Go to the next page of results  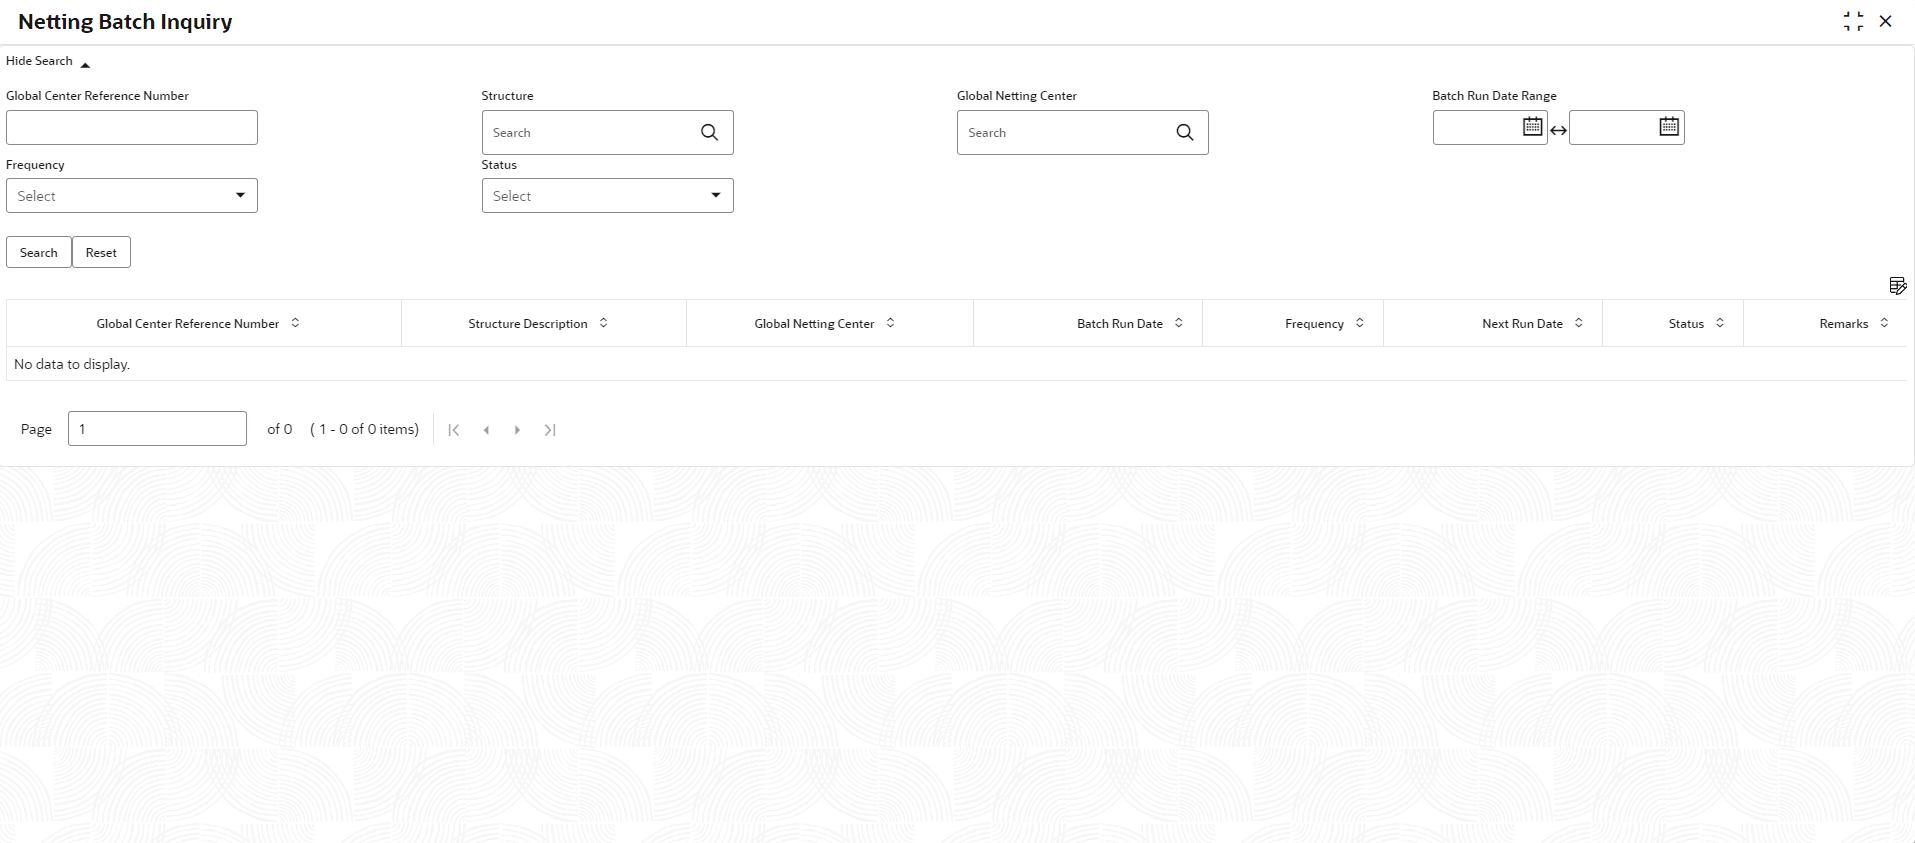point(517,430)
